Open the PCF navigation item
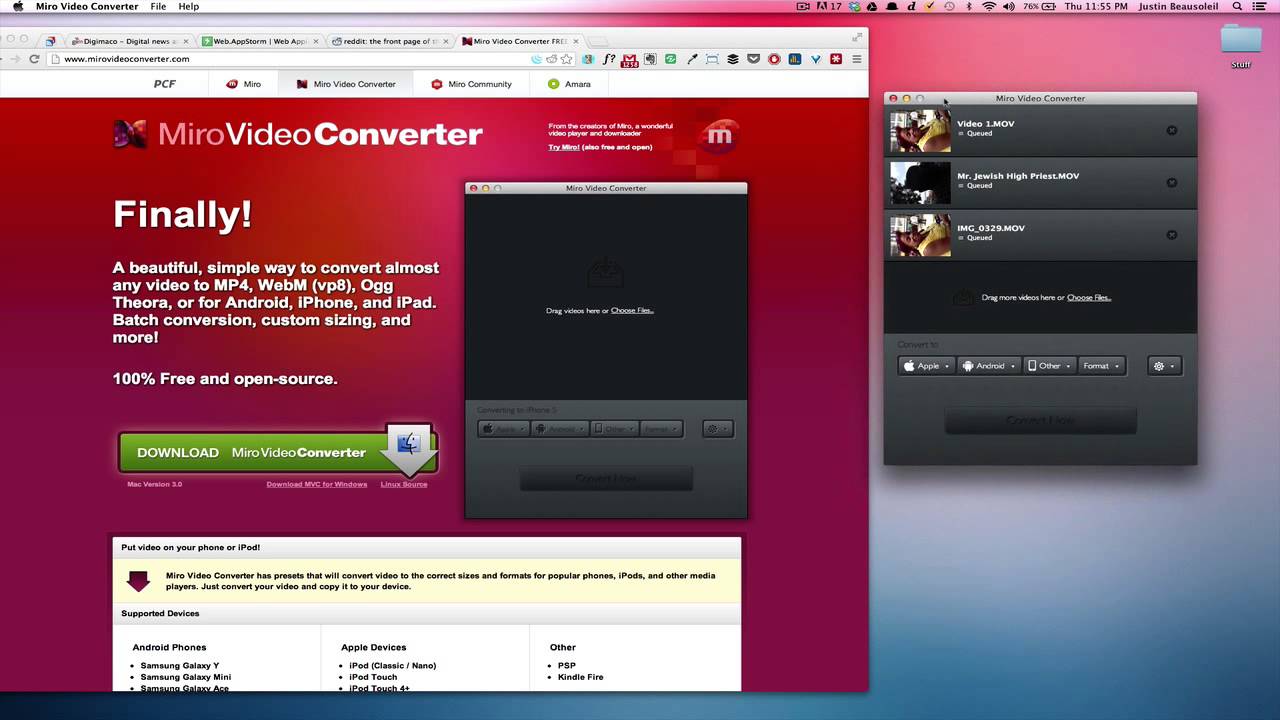The height and width of the screenshot is (720, 1280). point(164,84)
